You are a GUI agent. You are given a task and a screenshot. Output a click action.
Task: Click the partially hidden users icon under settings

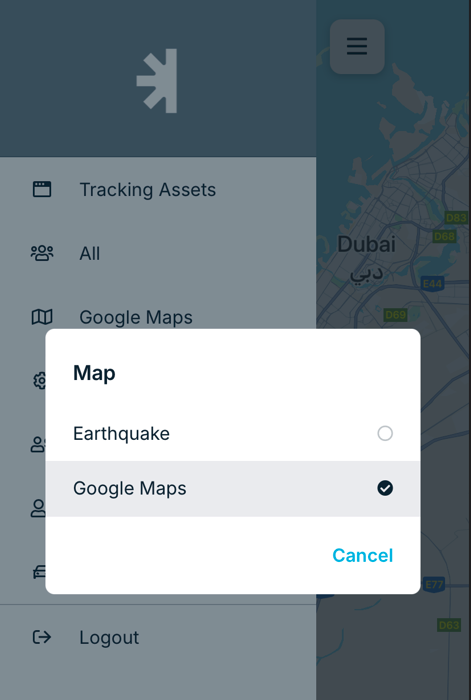(38, 444)
